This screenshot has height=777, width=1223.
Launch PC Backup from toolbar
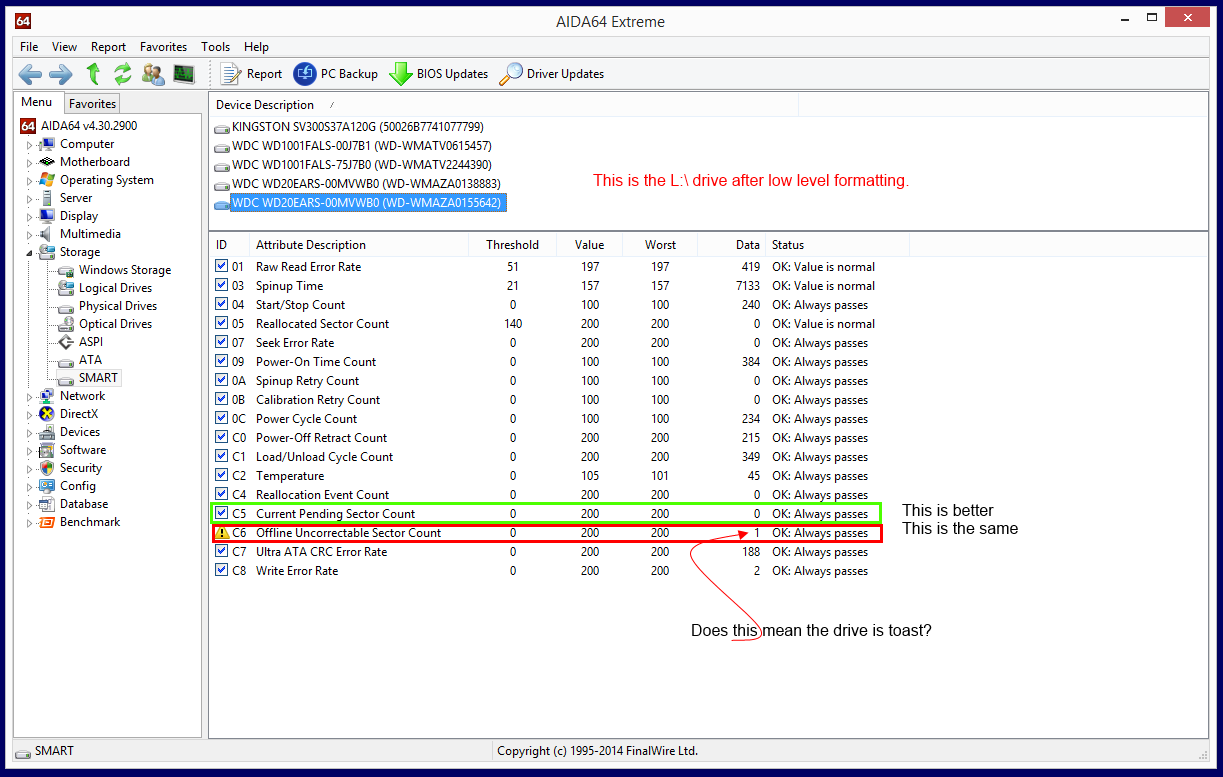point(336,73)
